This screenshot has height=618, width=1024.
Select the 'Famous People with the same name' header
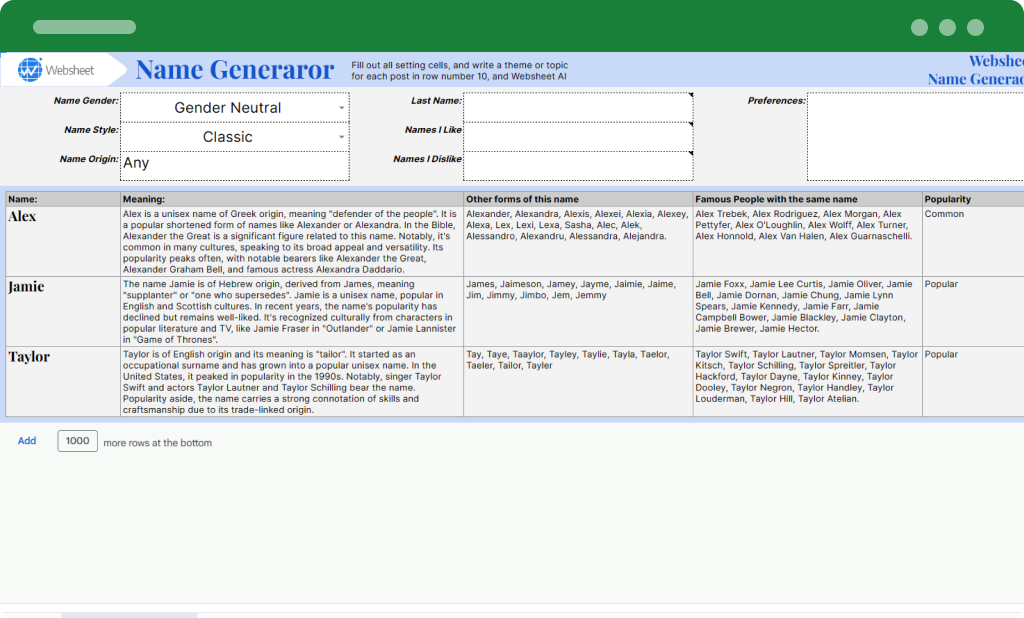coord(807,199)
